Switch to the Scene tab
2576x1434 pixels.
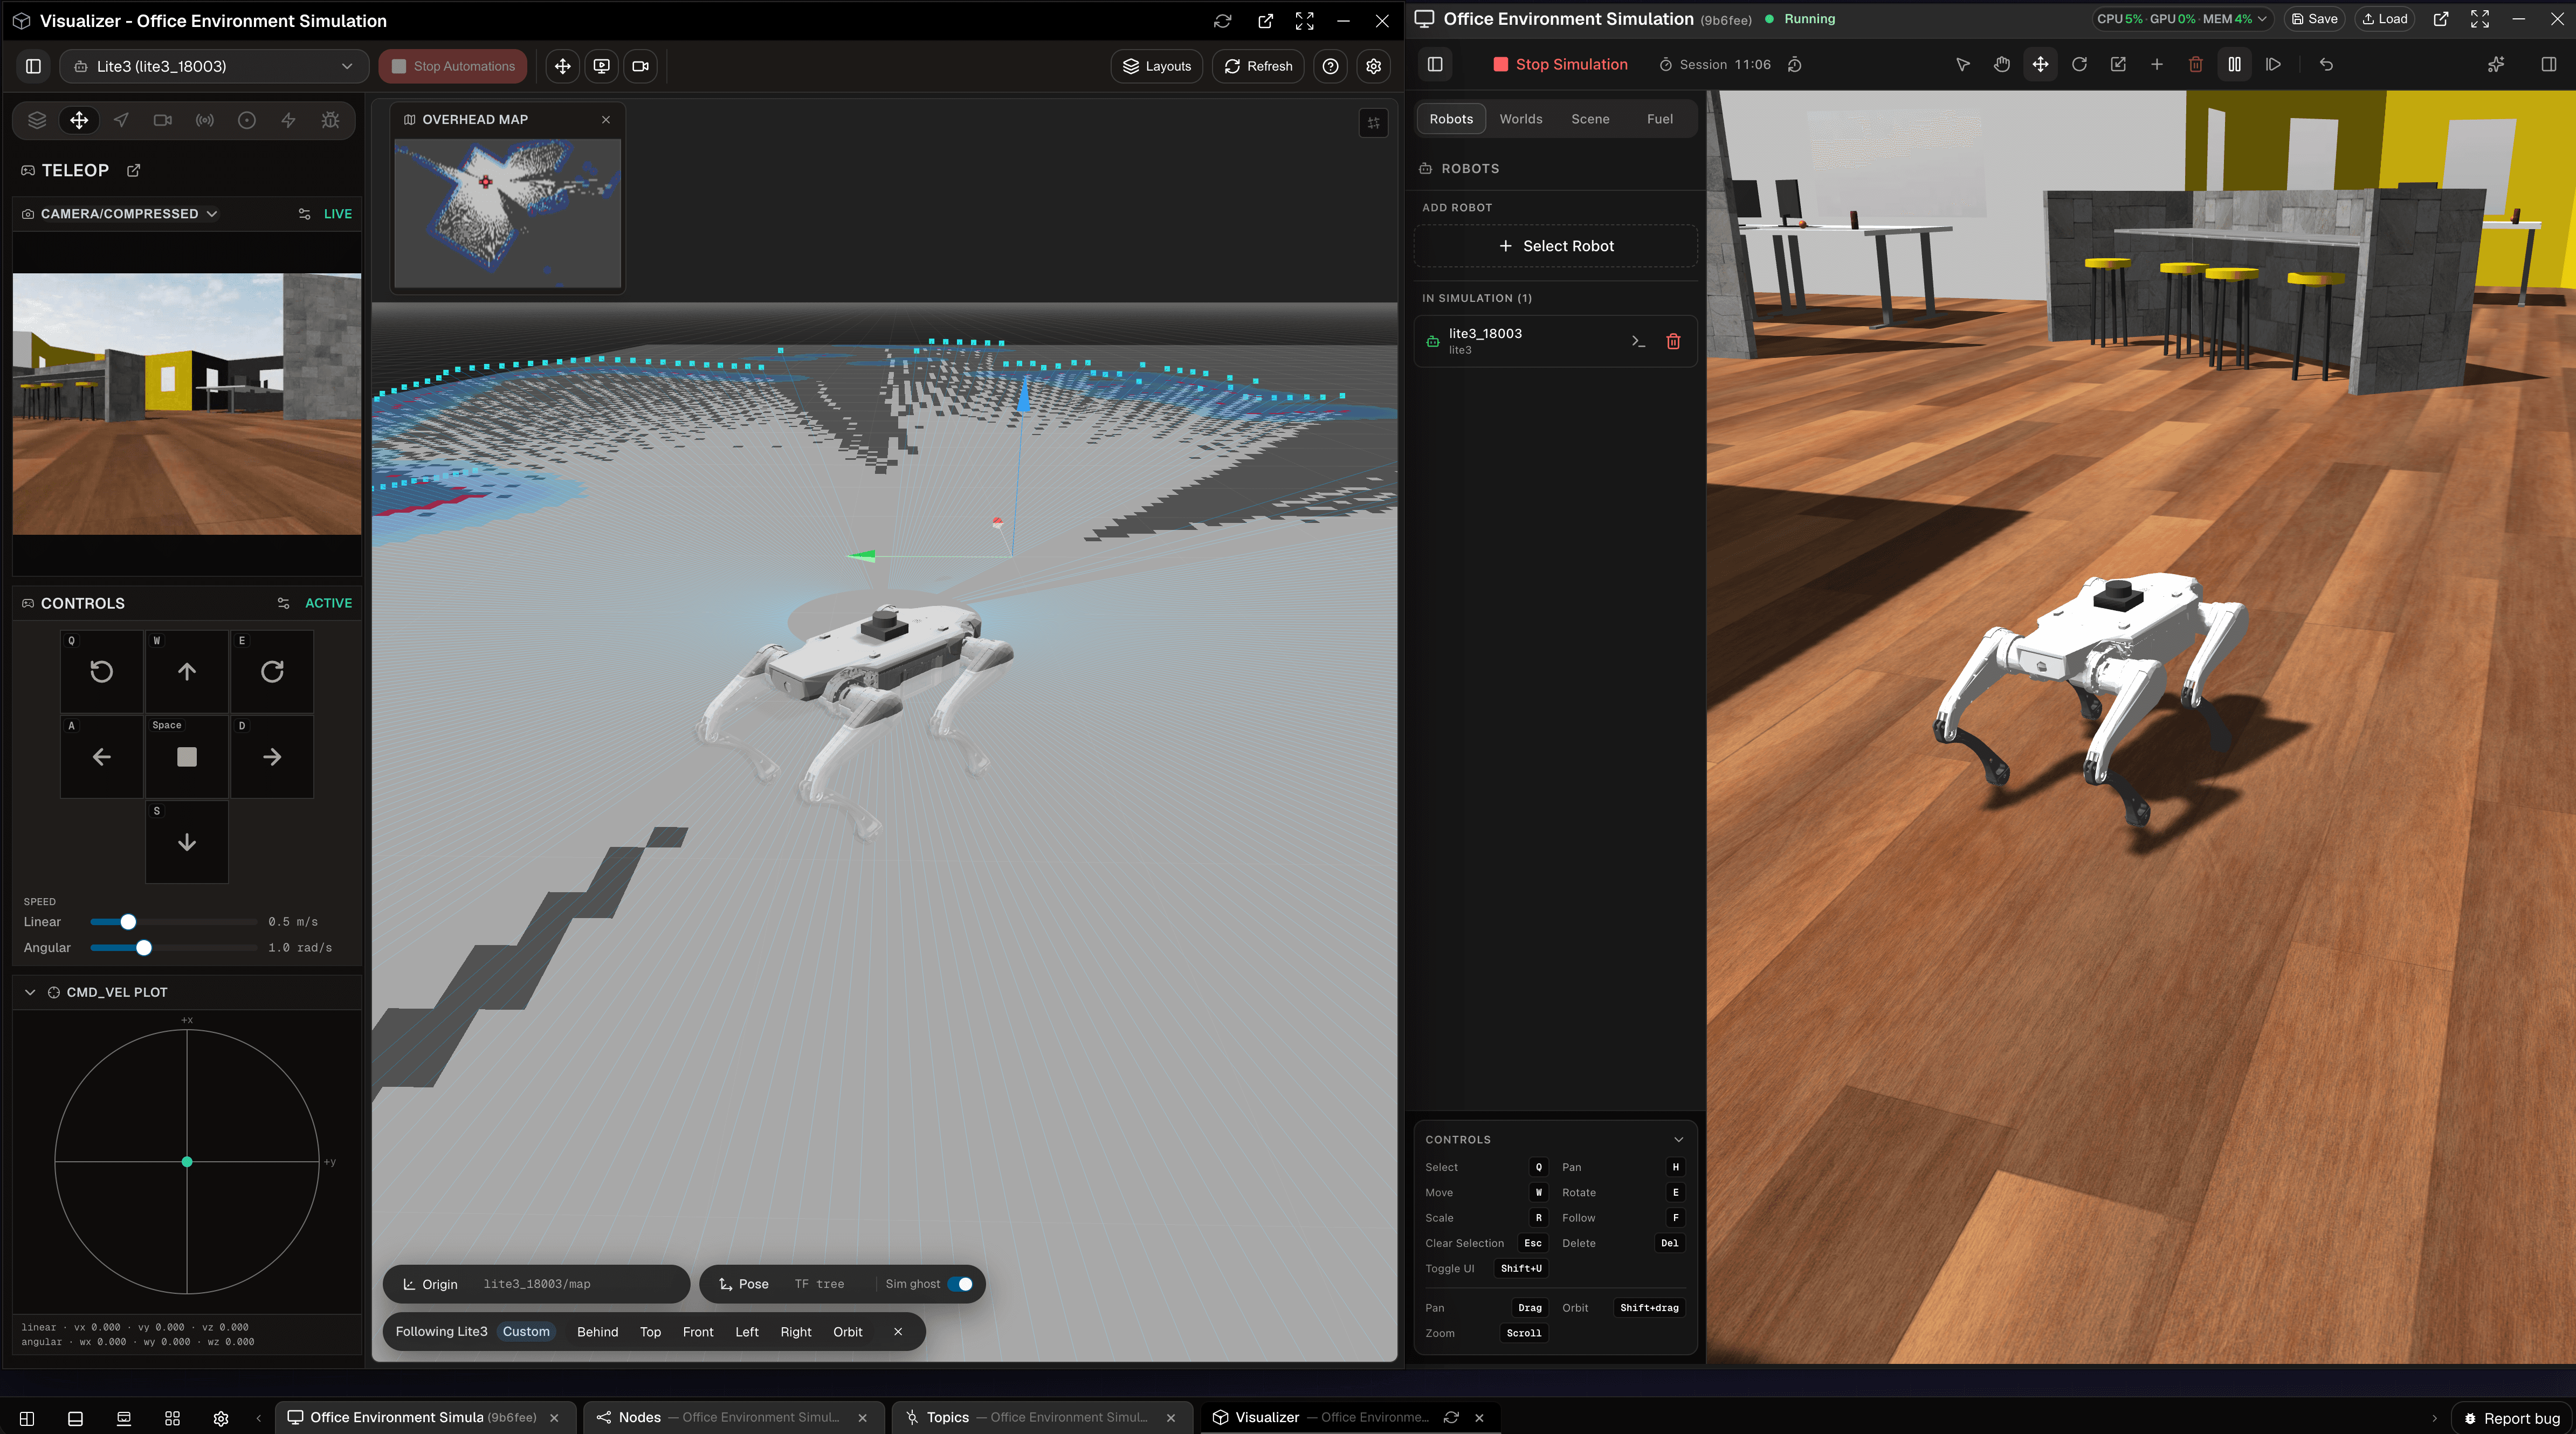(1590, 119)
